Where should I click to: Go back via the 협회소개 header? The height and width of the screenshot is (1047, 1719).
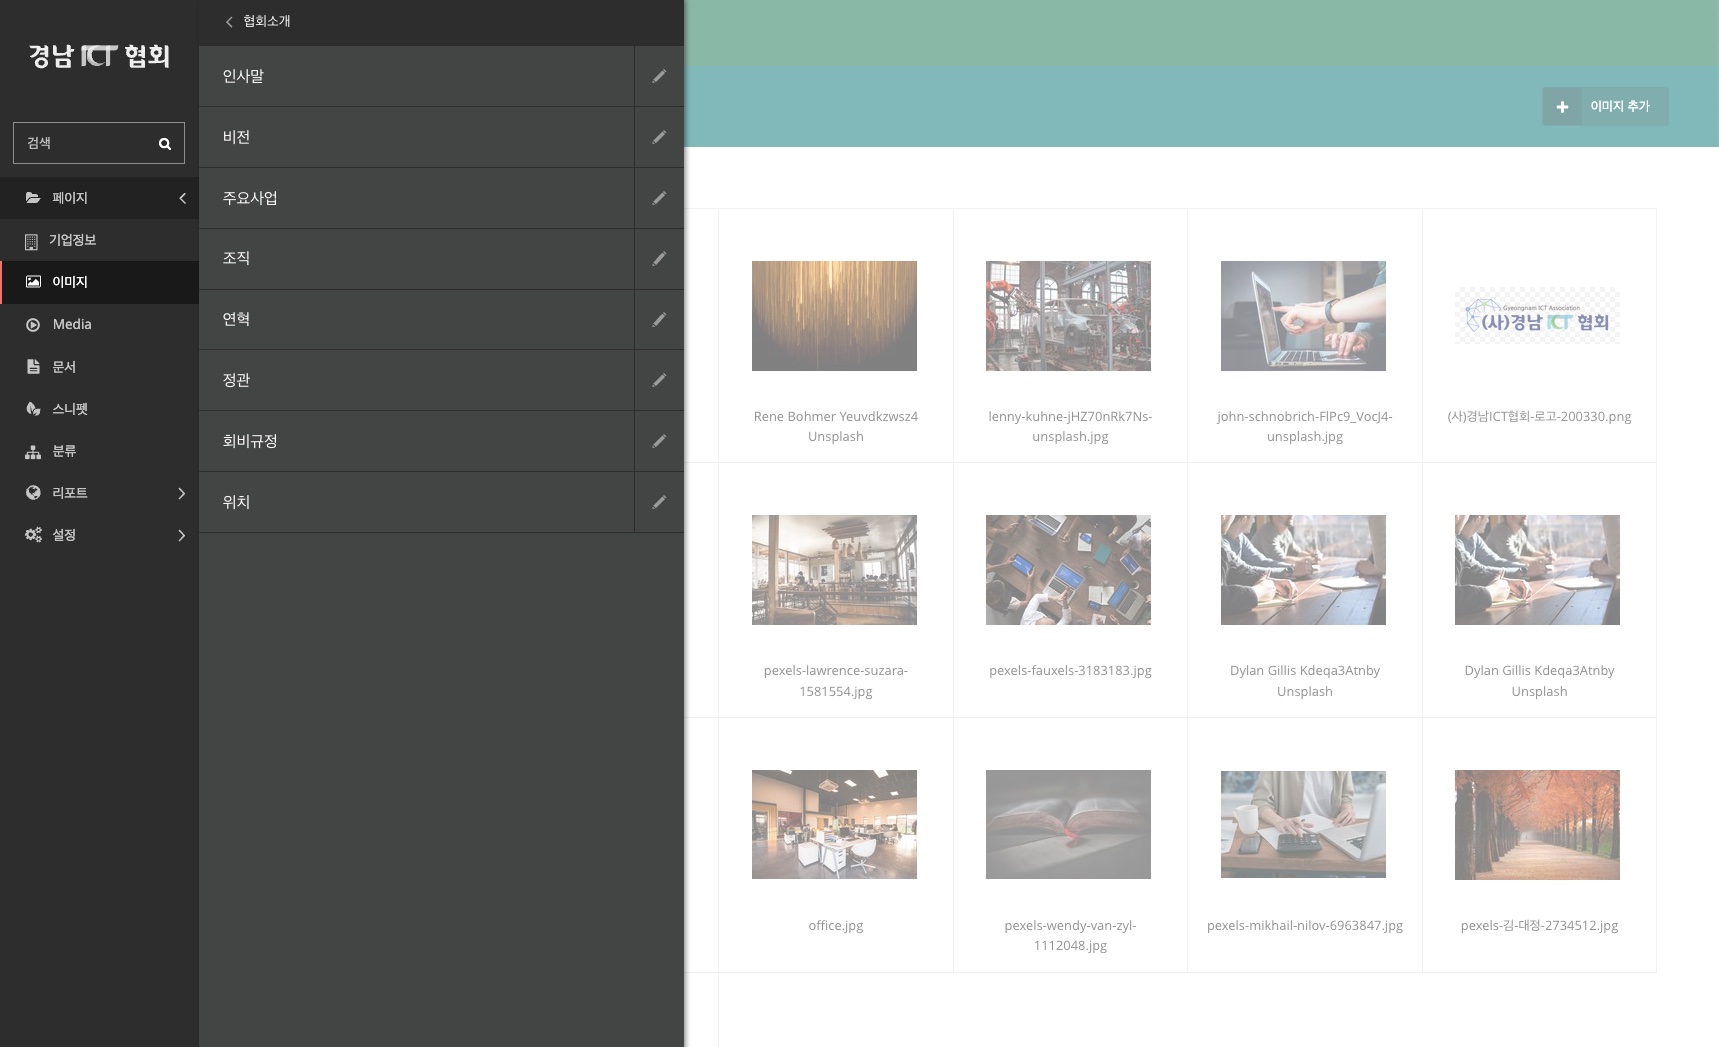pyautogui.click(x=258, y=21)
